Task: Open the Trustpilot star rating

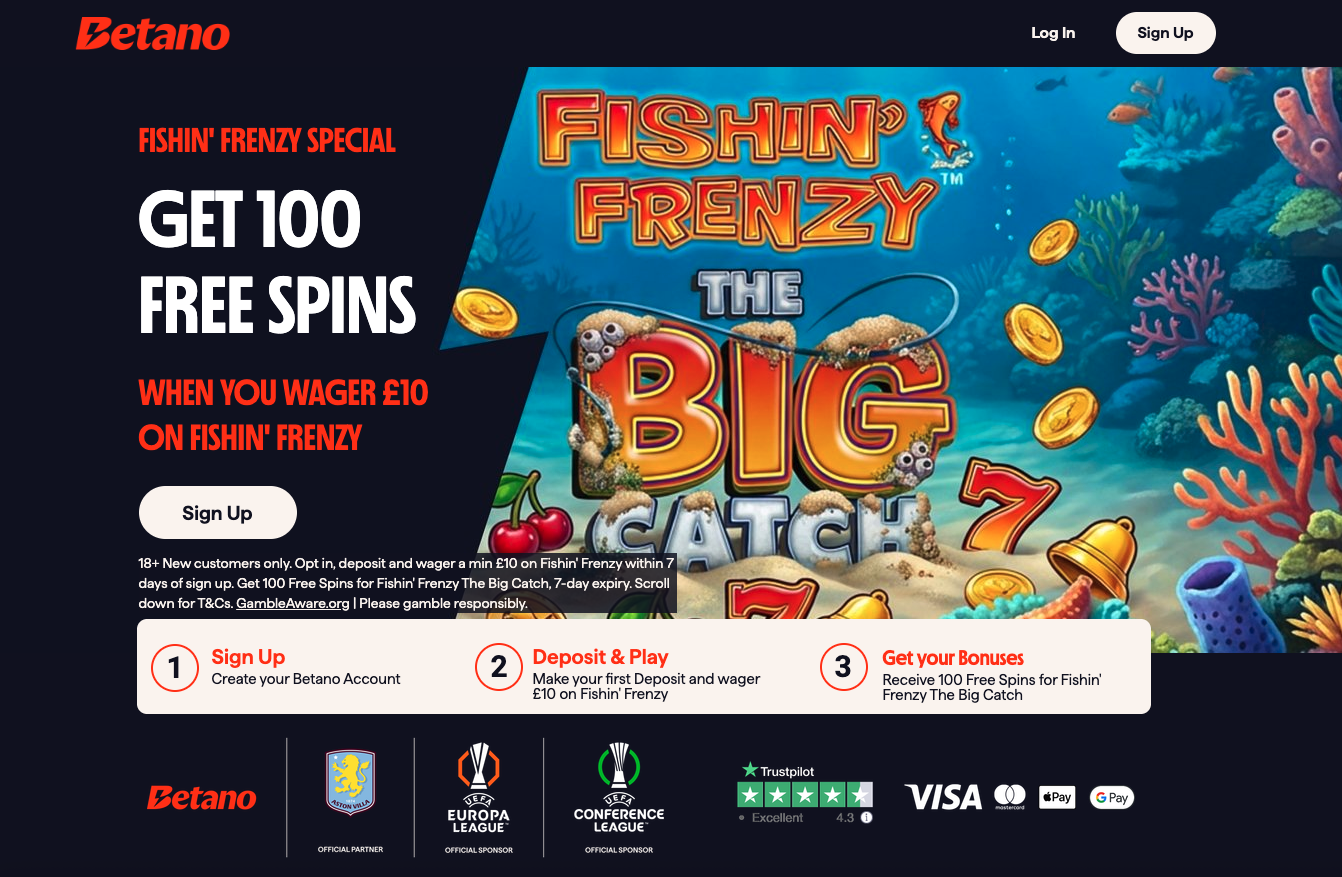Action: (x=804, y=794)
